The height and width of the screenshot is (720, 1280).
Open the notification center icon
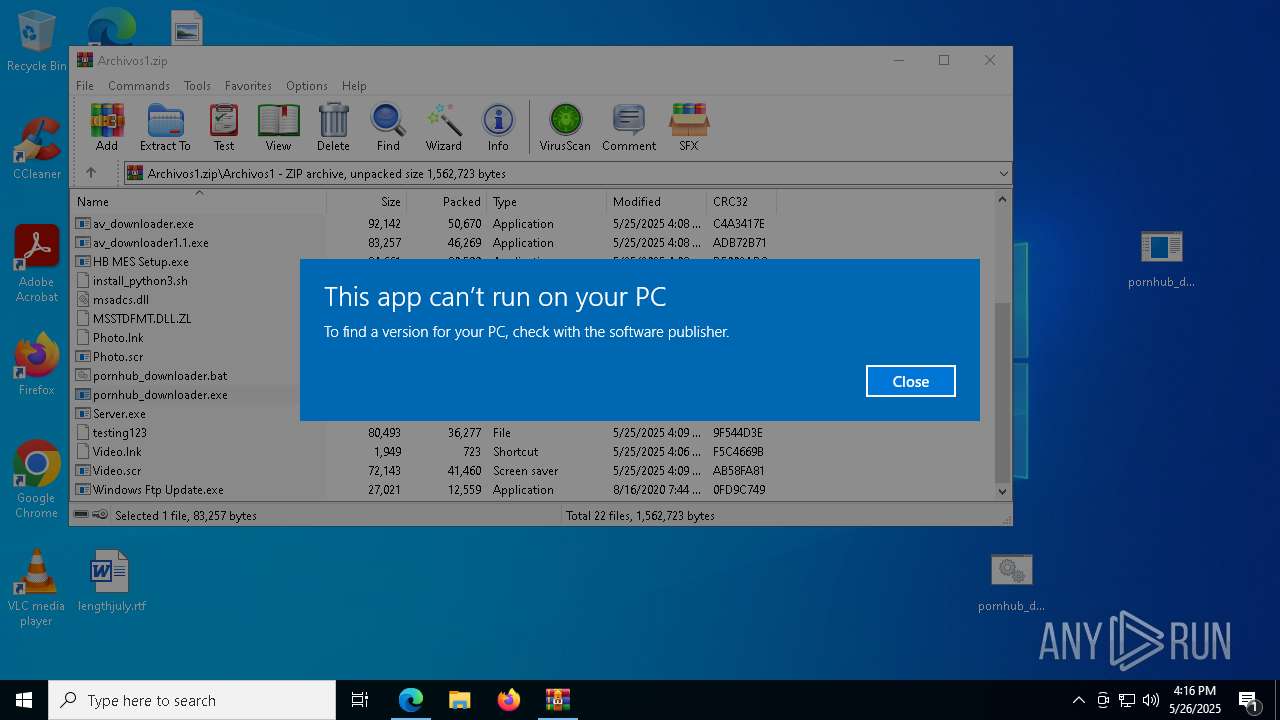(1248, 700)
